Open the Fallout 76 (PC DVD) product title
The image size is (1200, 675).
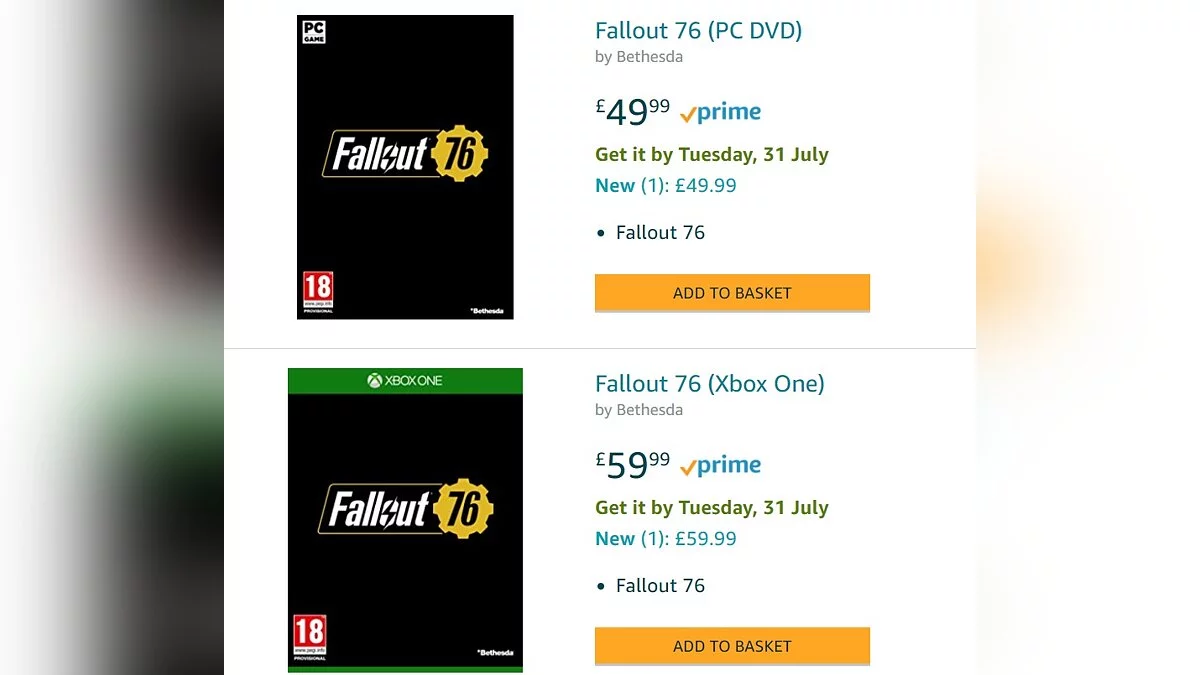pyautogui.click(x=698, y=31)
